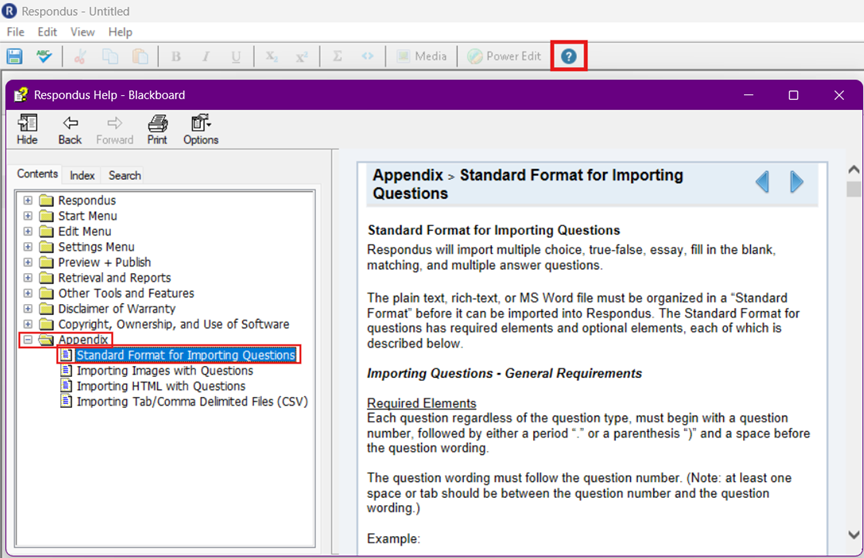Viewport: 864px width, 558px height.
Task: Click the HTML code brackets icon
Action: pyautogui.click(x=368, y=56)
